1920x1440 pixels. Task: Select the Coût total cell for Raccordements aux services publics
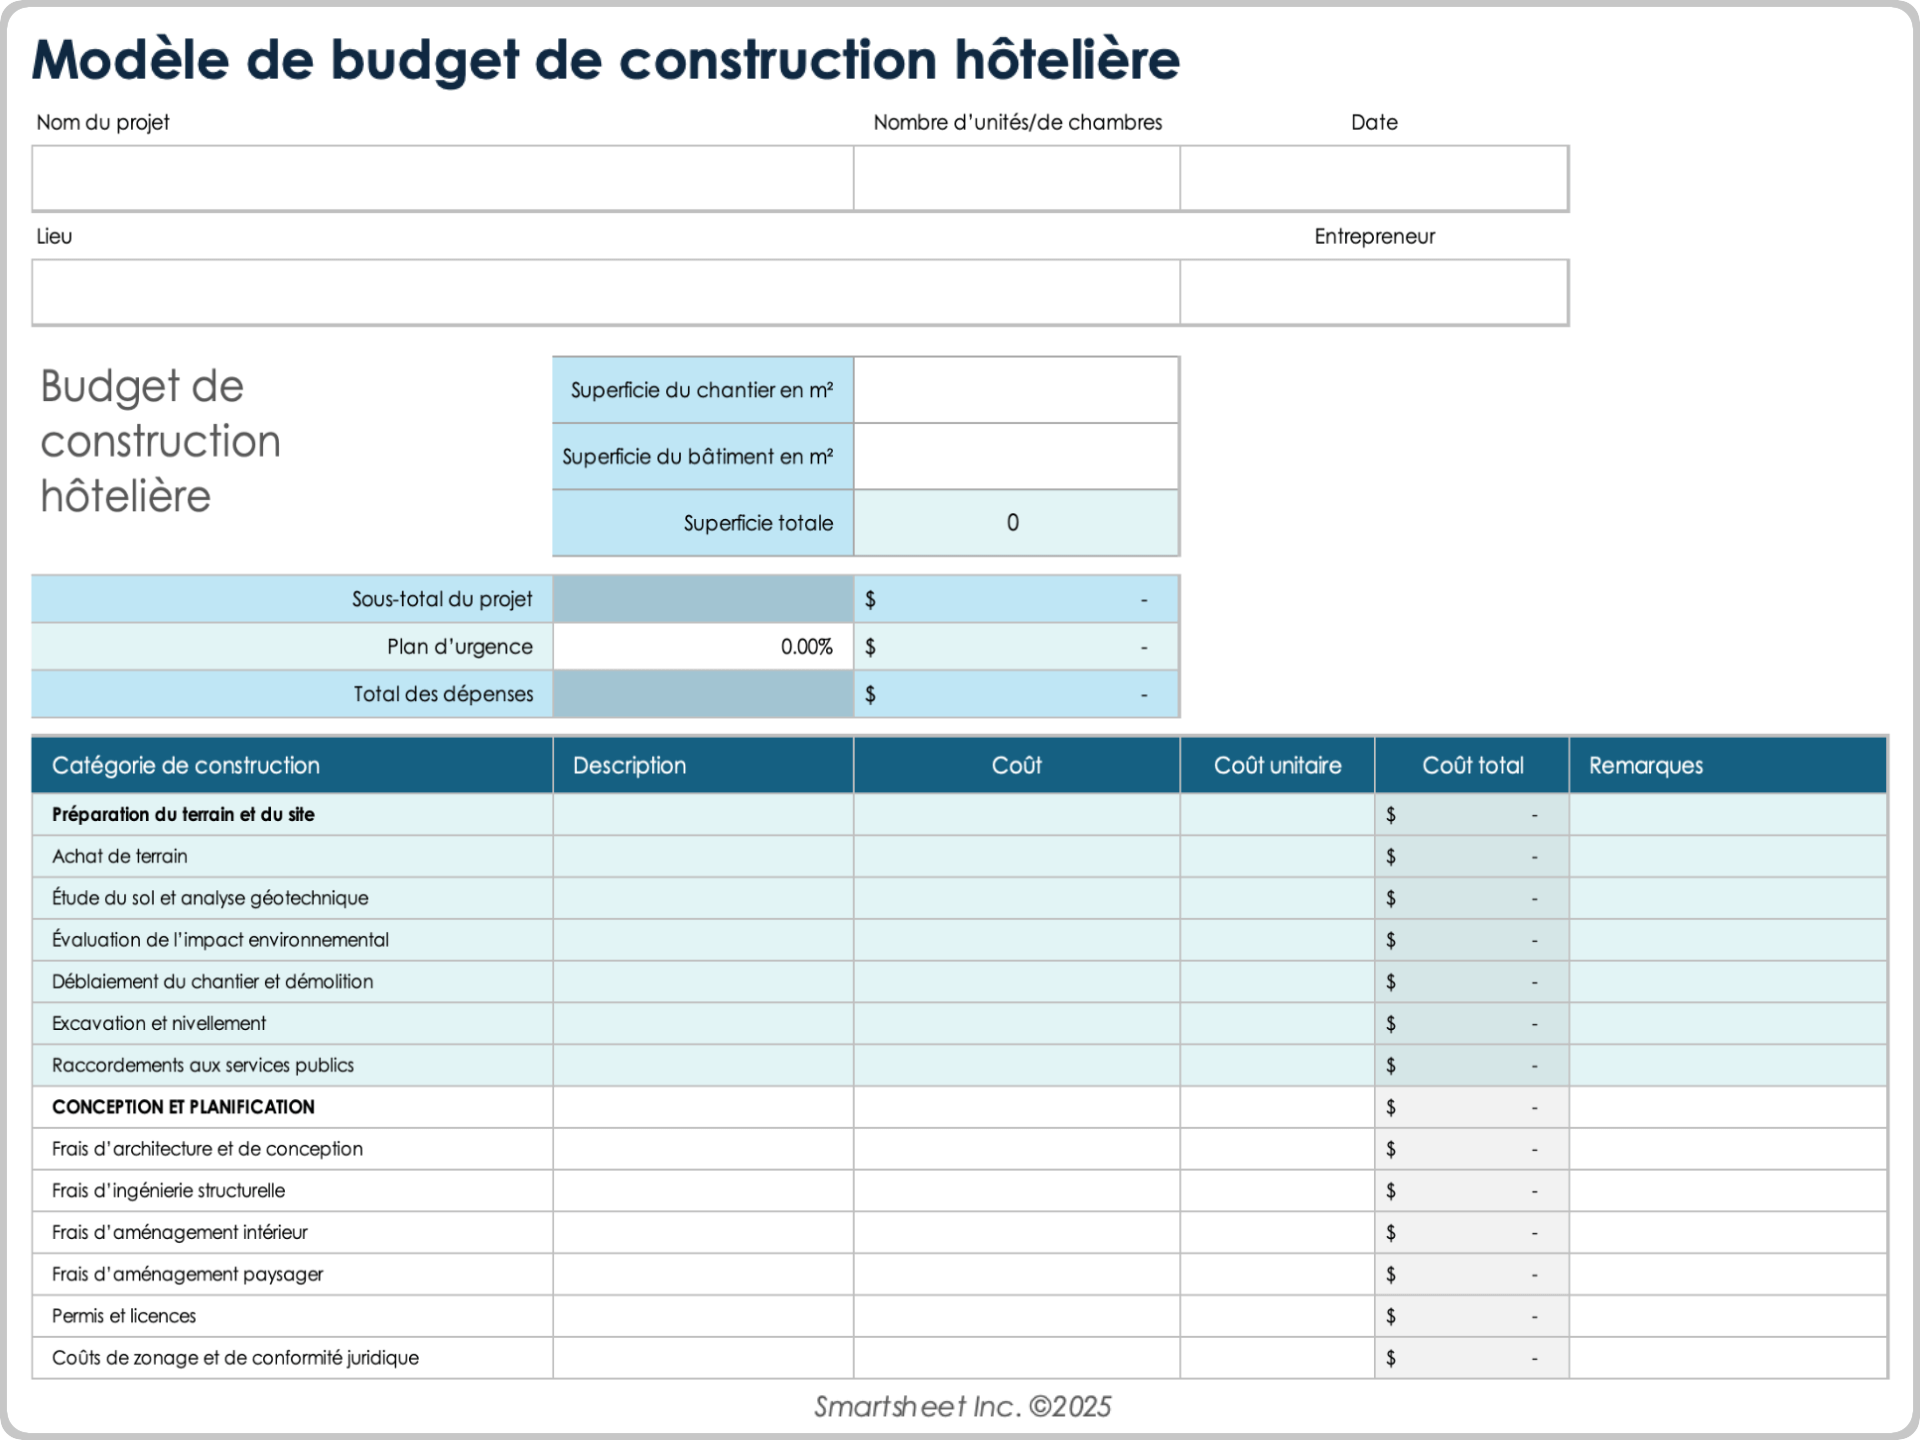pyautogui.click(x=1470, y=1065)
